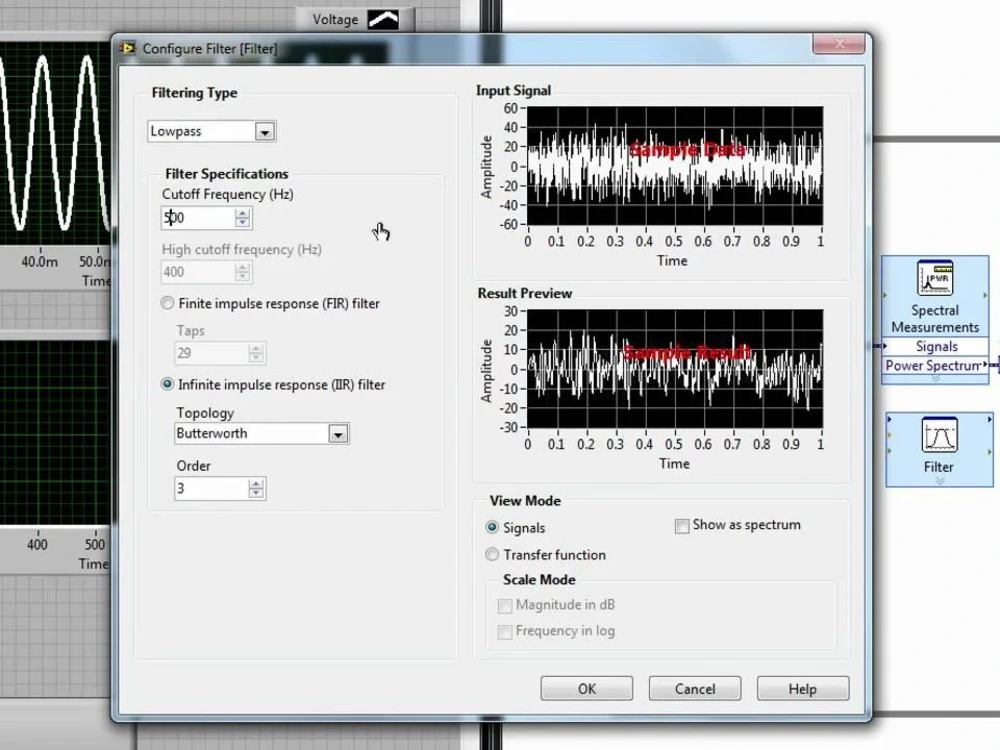The image size is (1000, 750).
Task: Click the Voltage signal waveform icon
Action: (383, 18)
